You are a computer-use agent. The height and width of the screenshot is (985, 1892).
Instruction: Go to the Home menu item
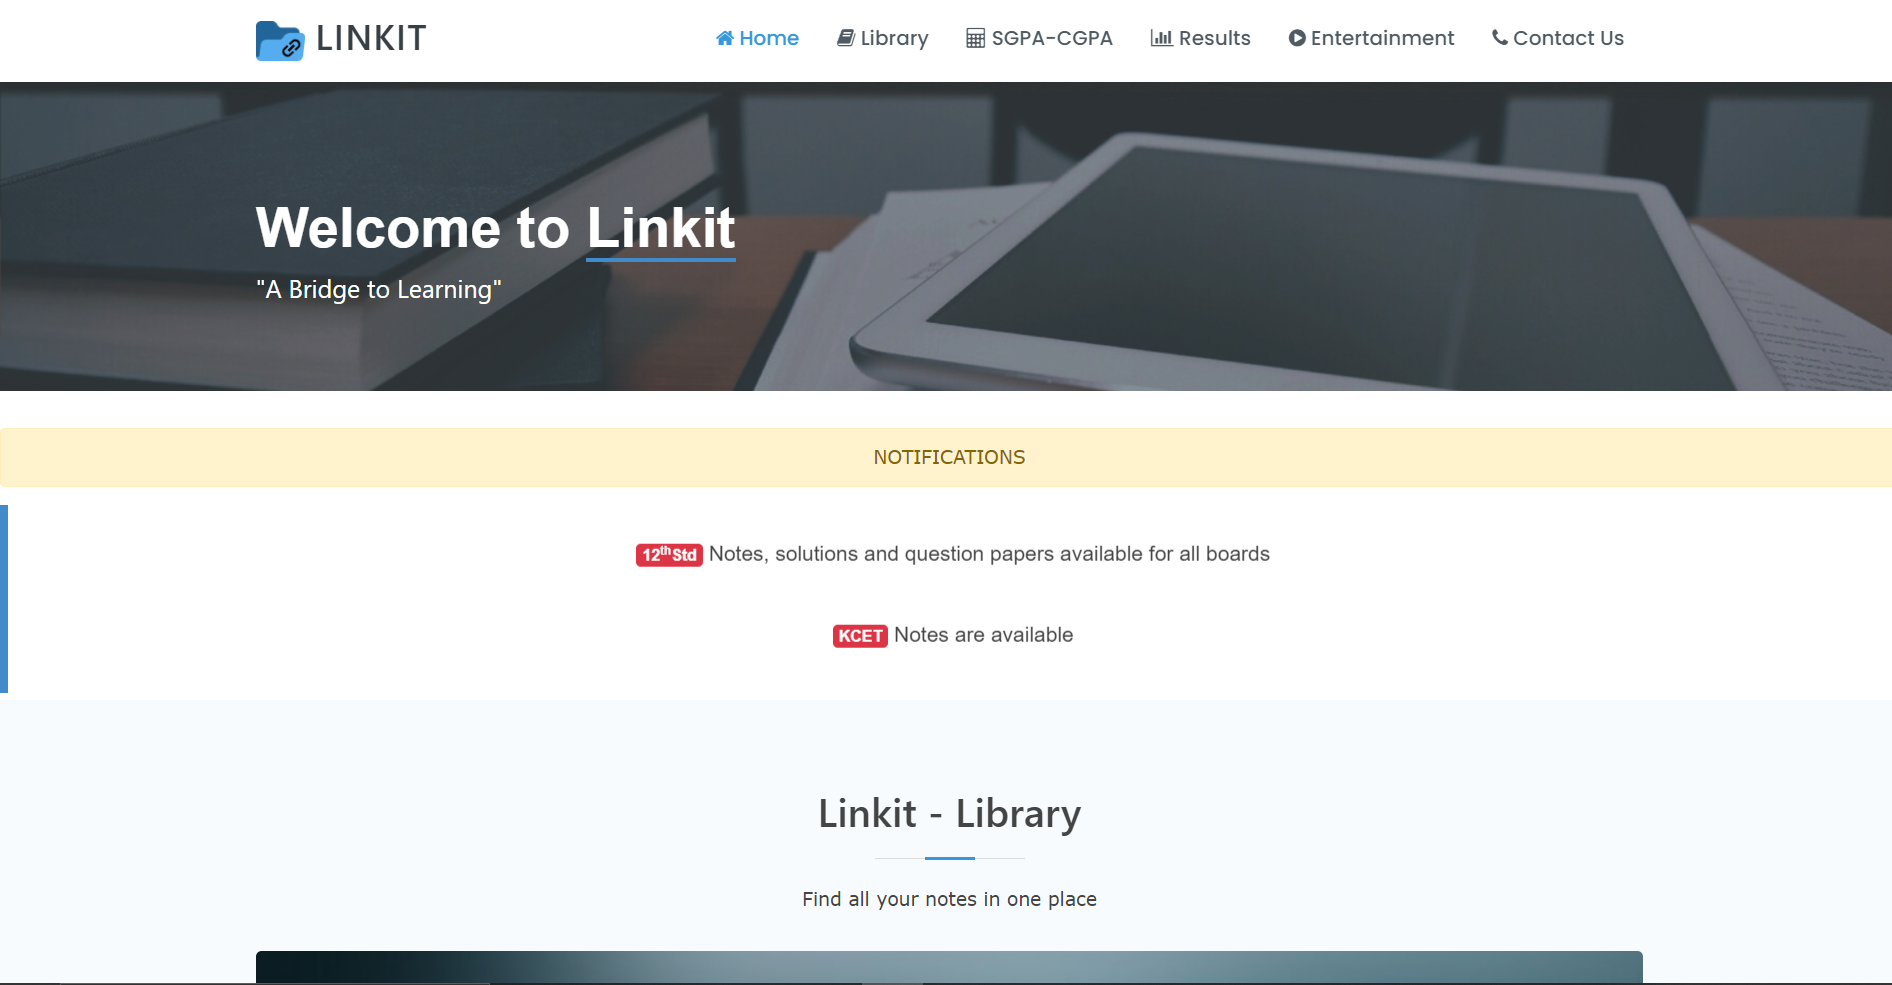point(769,38)
